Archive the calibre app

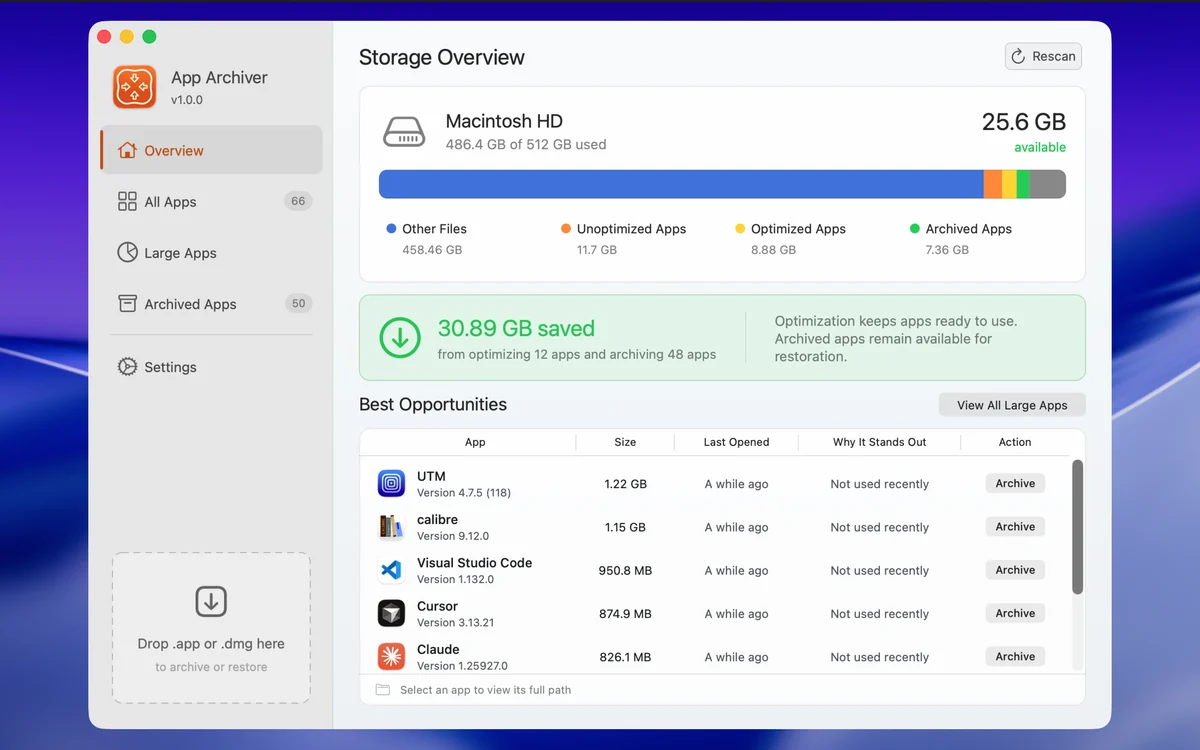1015,526
